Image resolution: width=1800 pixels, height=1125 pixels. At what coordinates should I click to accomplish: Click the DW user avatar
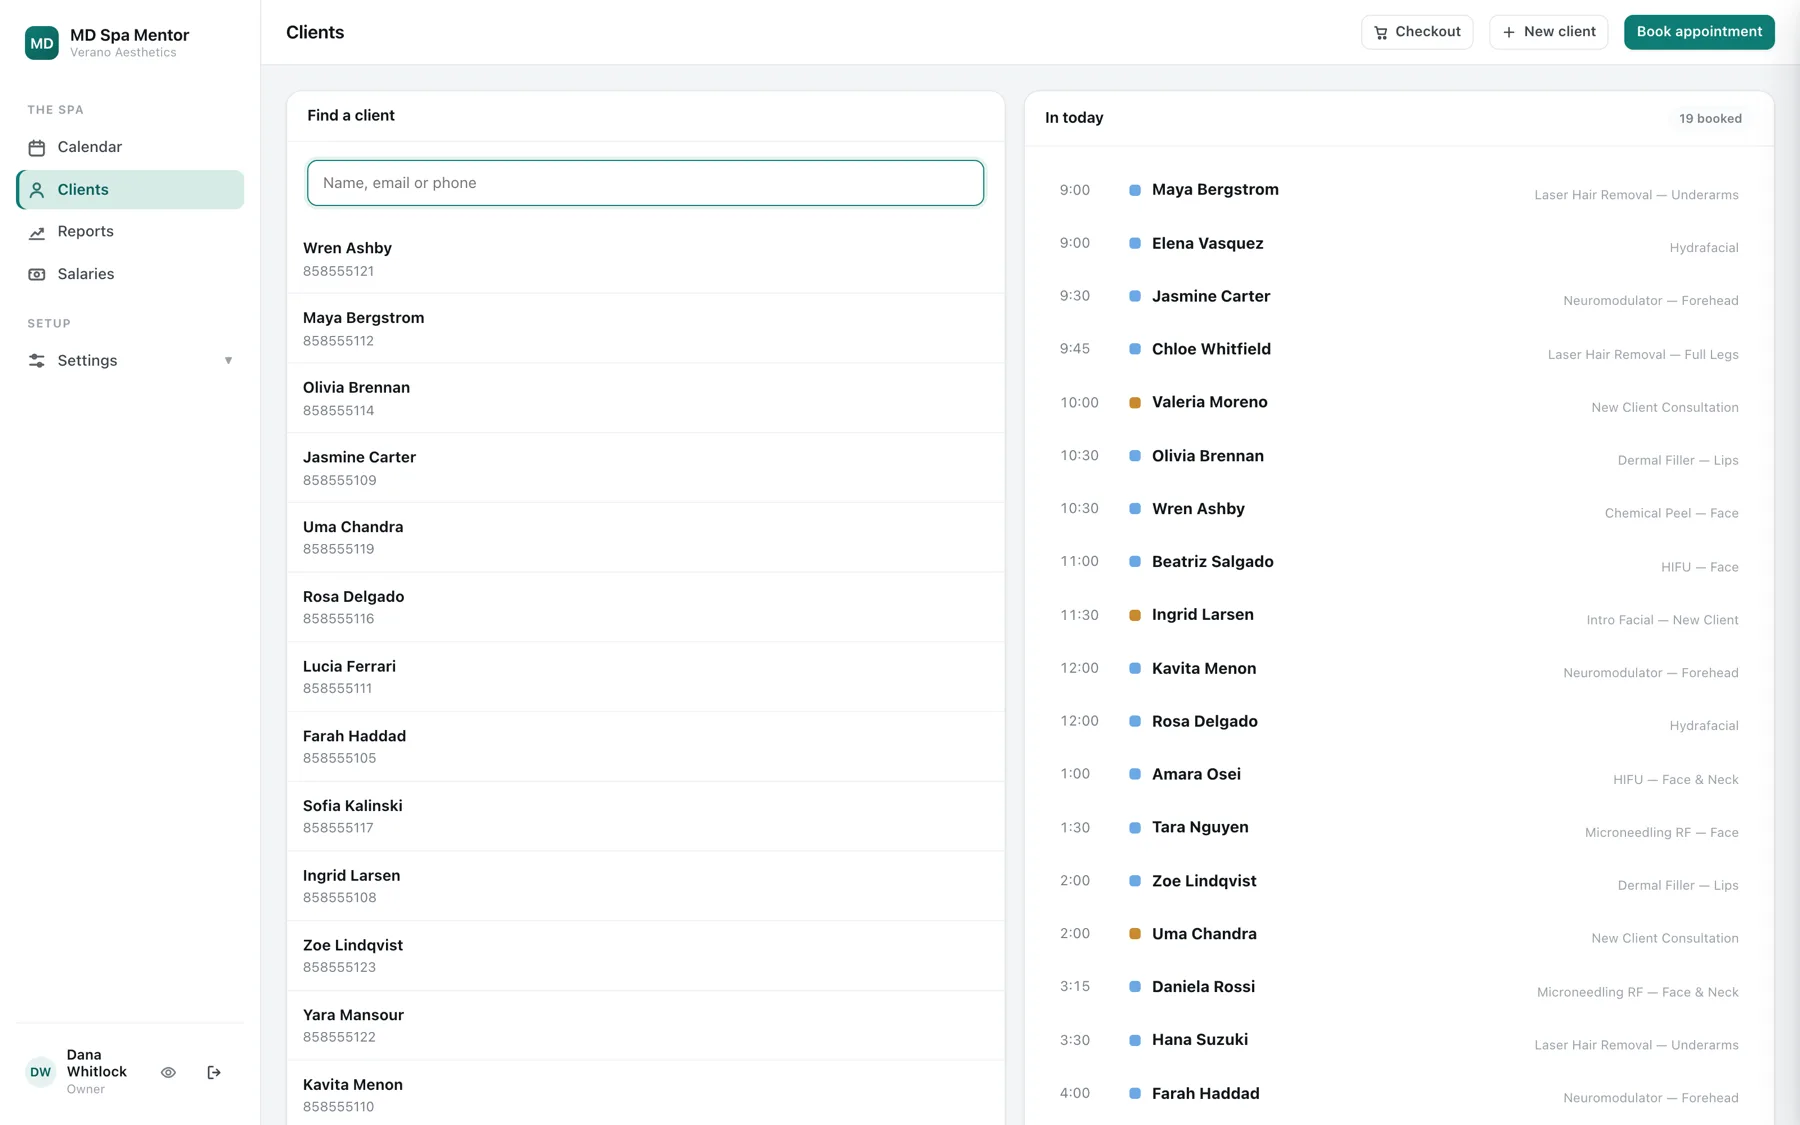(x=41, y=1072)
